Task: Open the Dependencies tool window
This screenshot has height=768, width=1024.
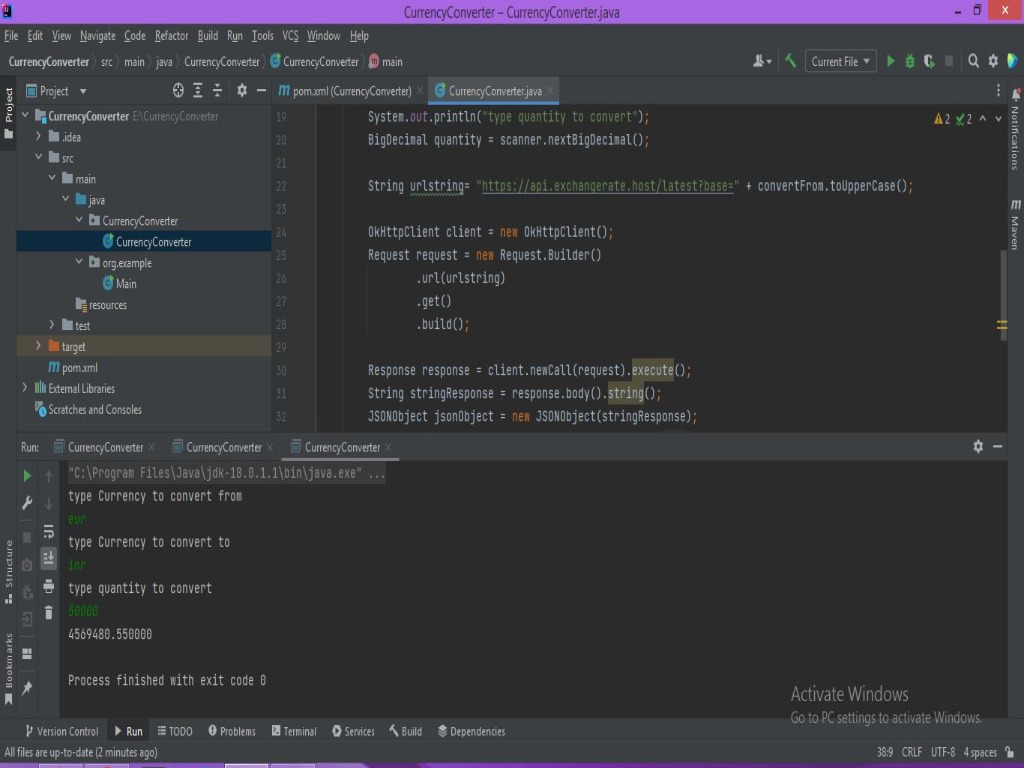Action: pyautogui.click(x=472, y=731)
